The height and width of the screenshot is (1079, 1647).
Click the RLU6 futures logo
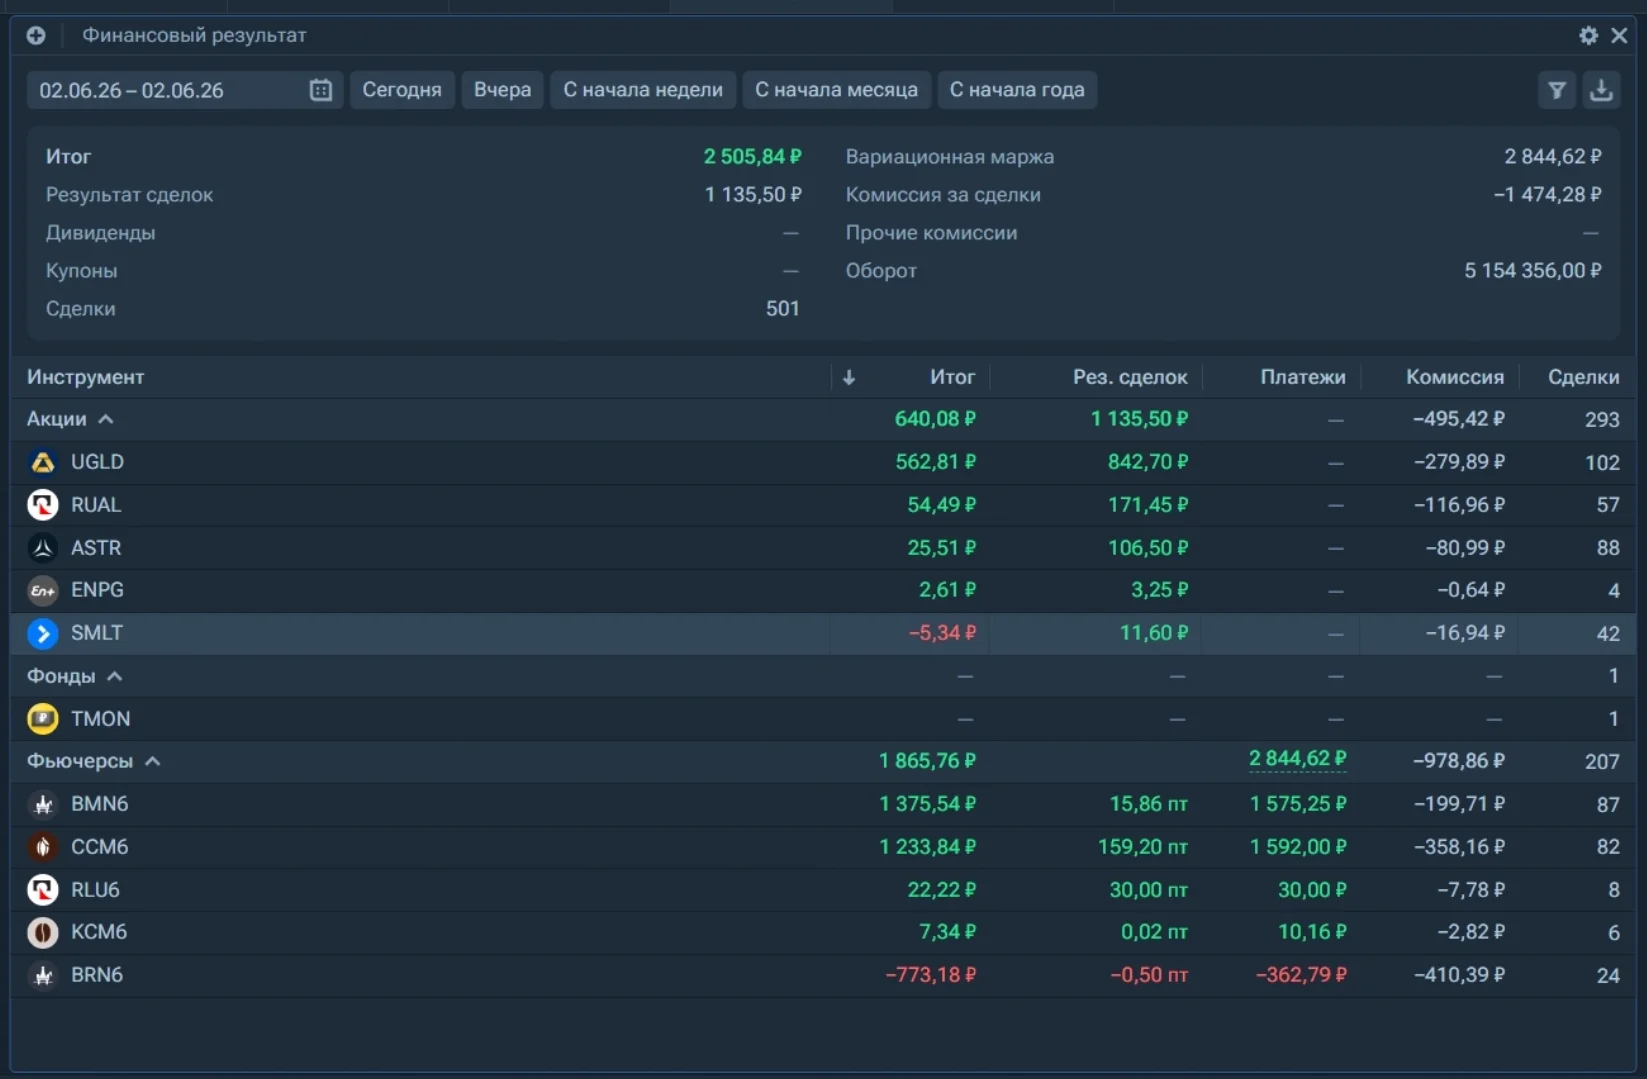[x=42, y=890]
